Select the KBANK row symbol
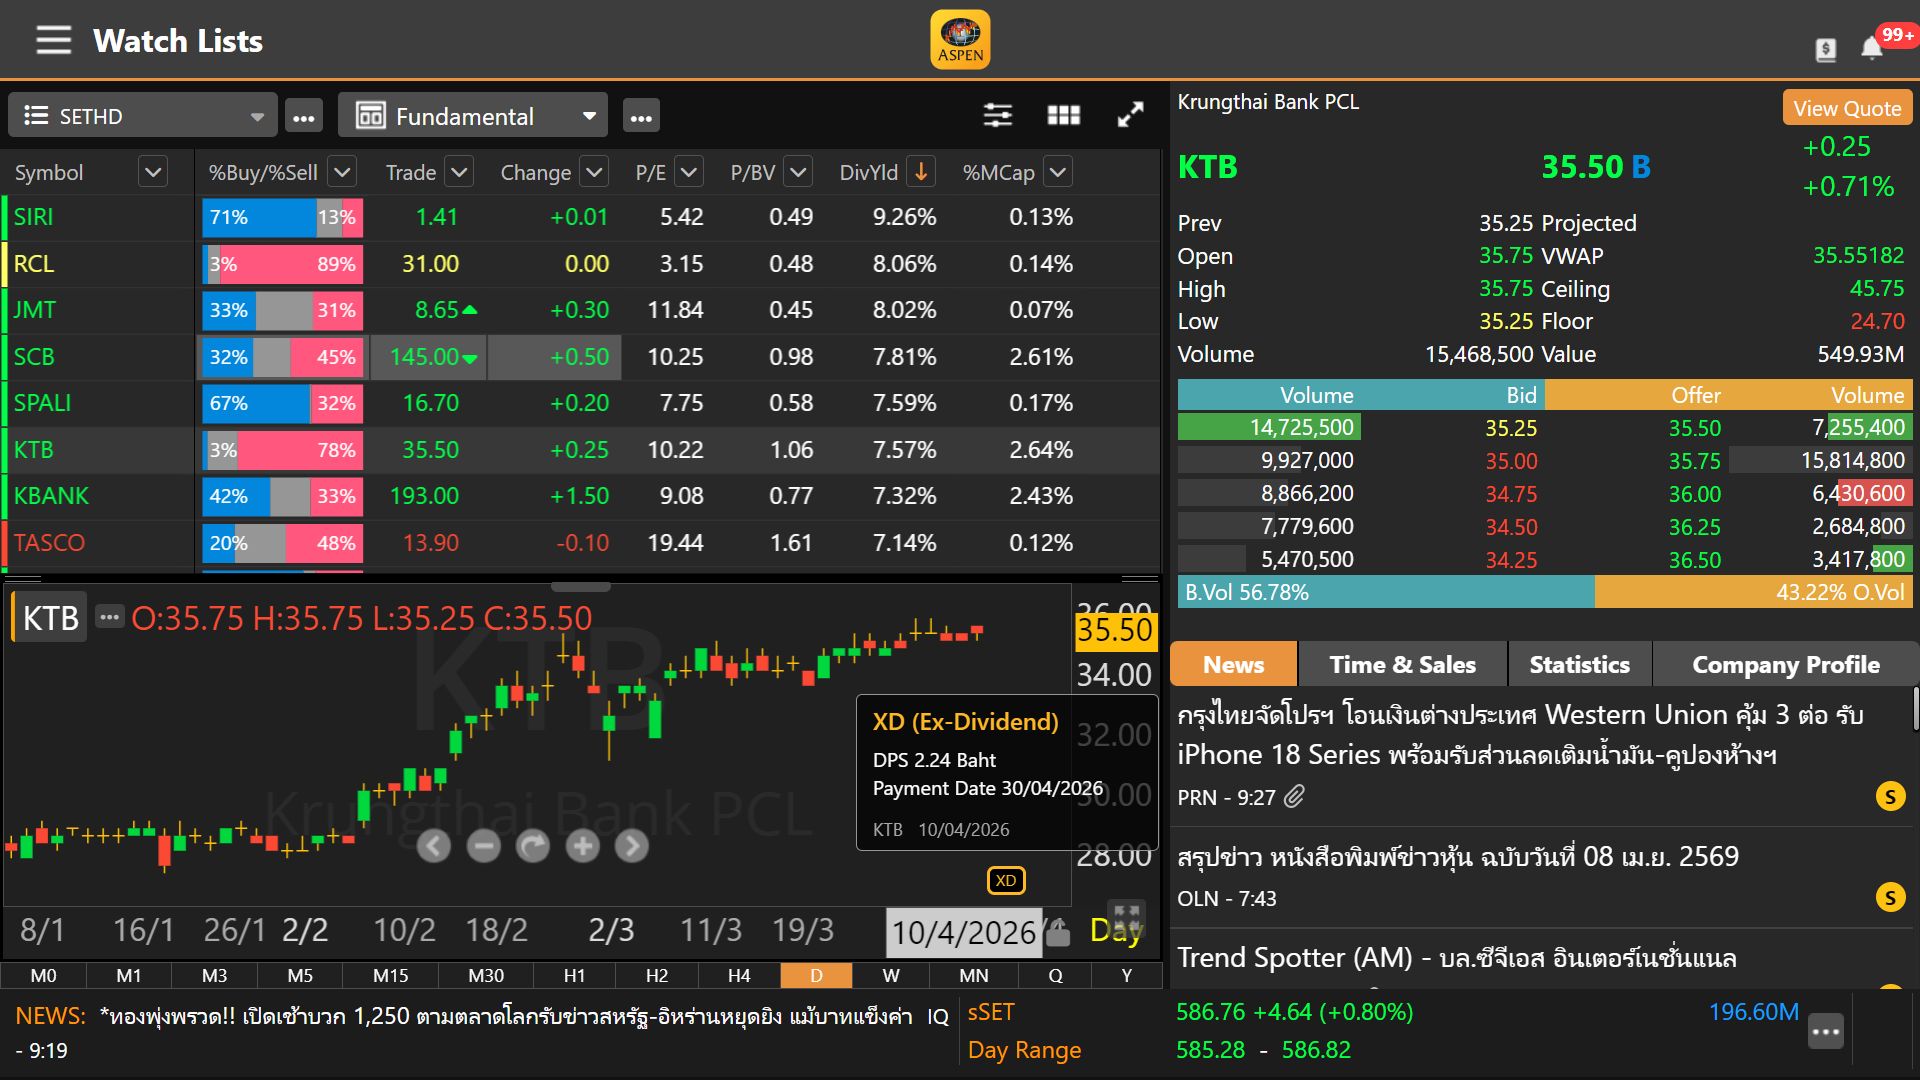Viewport: 1920px width, 1080px height. click(52, 496)
